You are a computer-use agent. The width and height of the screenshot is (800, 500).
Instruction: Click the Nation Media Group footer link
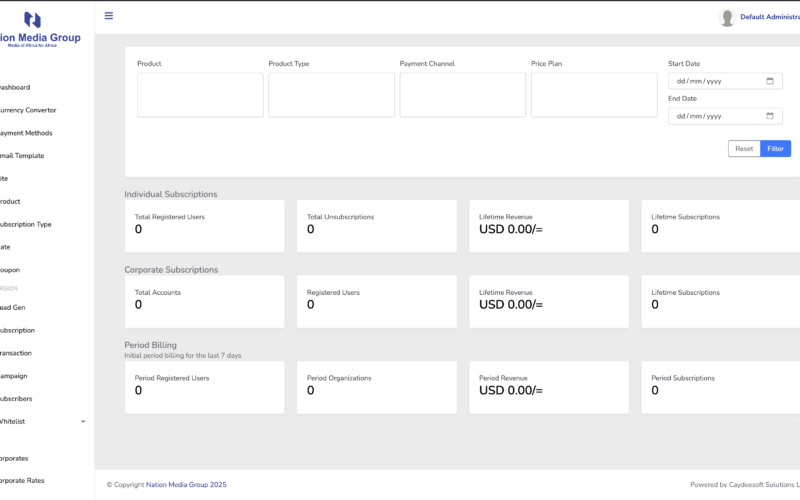coord(186,485)
